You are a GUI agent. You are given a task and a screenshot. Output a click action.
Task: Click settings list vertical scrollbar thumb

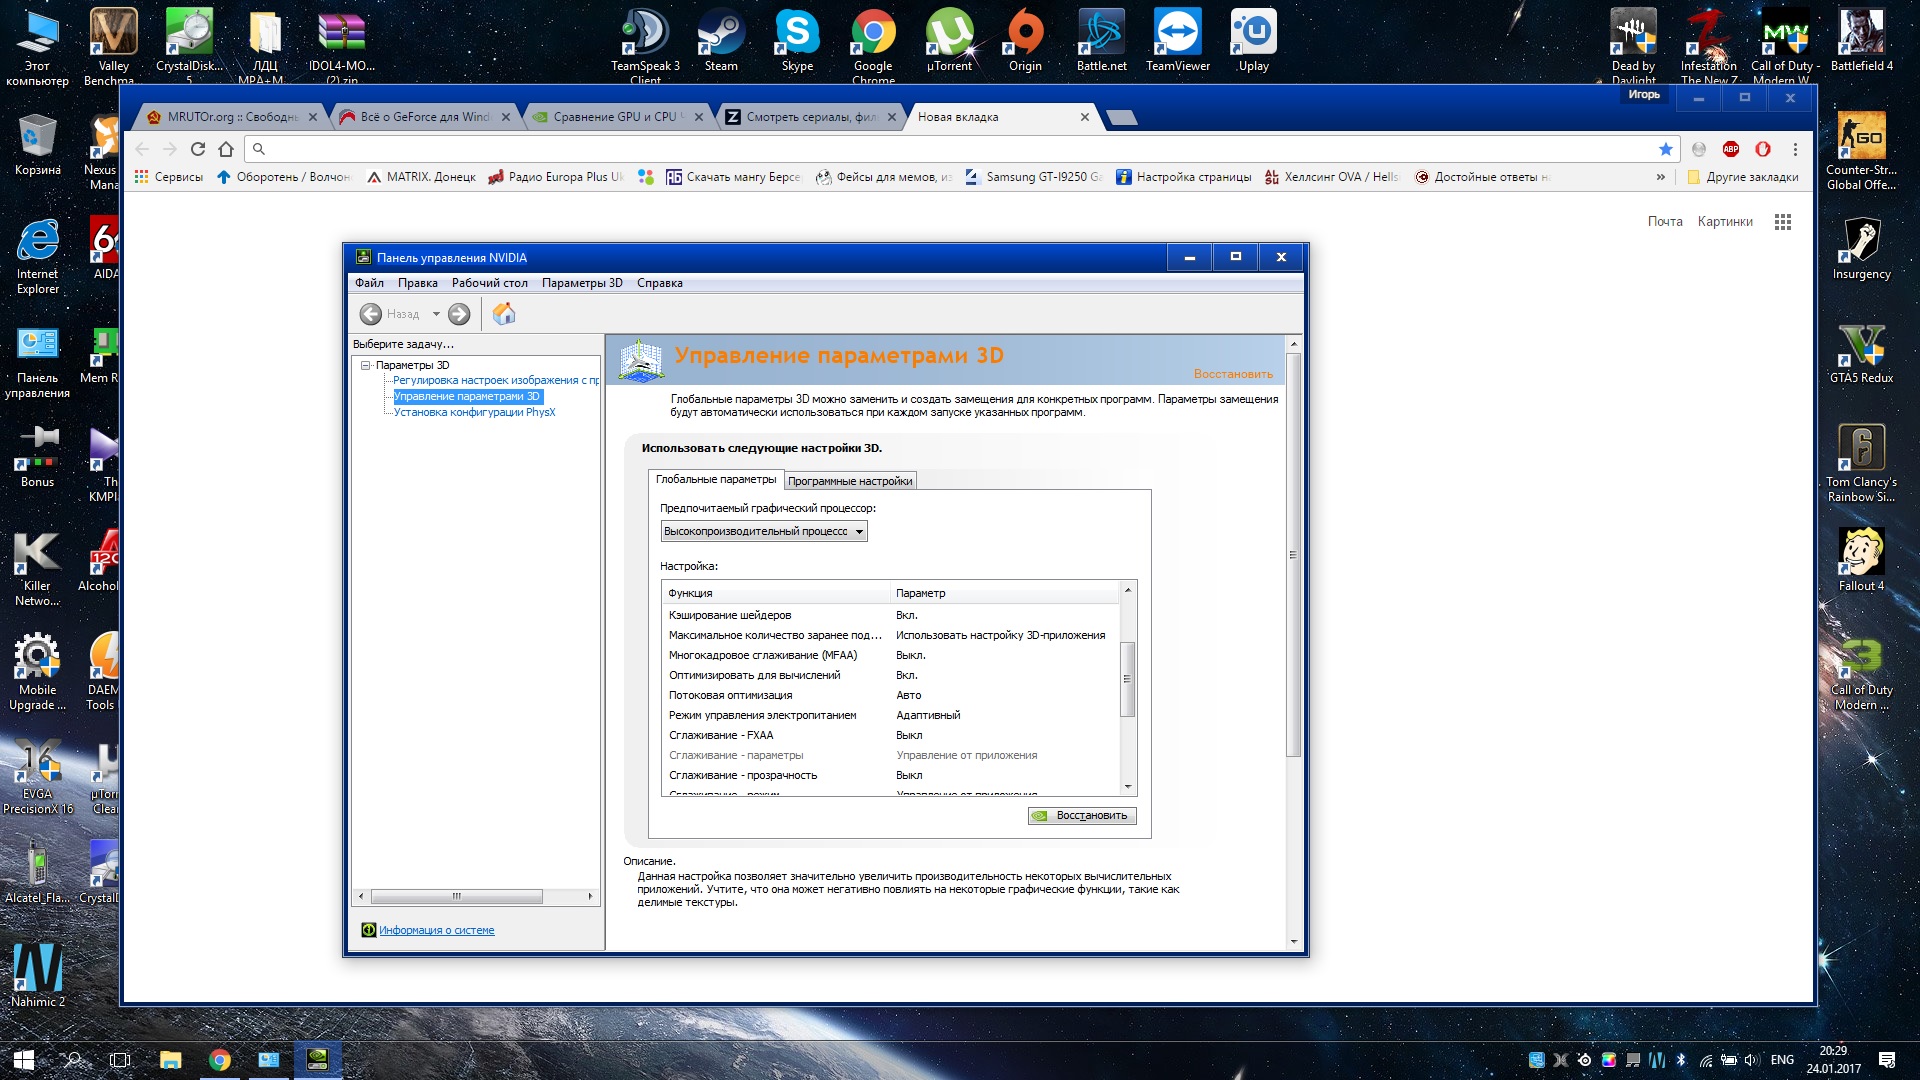click(x=1127, y=679)
